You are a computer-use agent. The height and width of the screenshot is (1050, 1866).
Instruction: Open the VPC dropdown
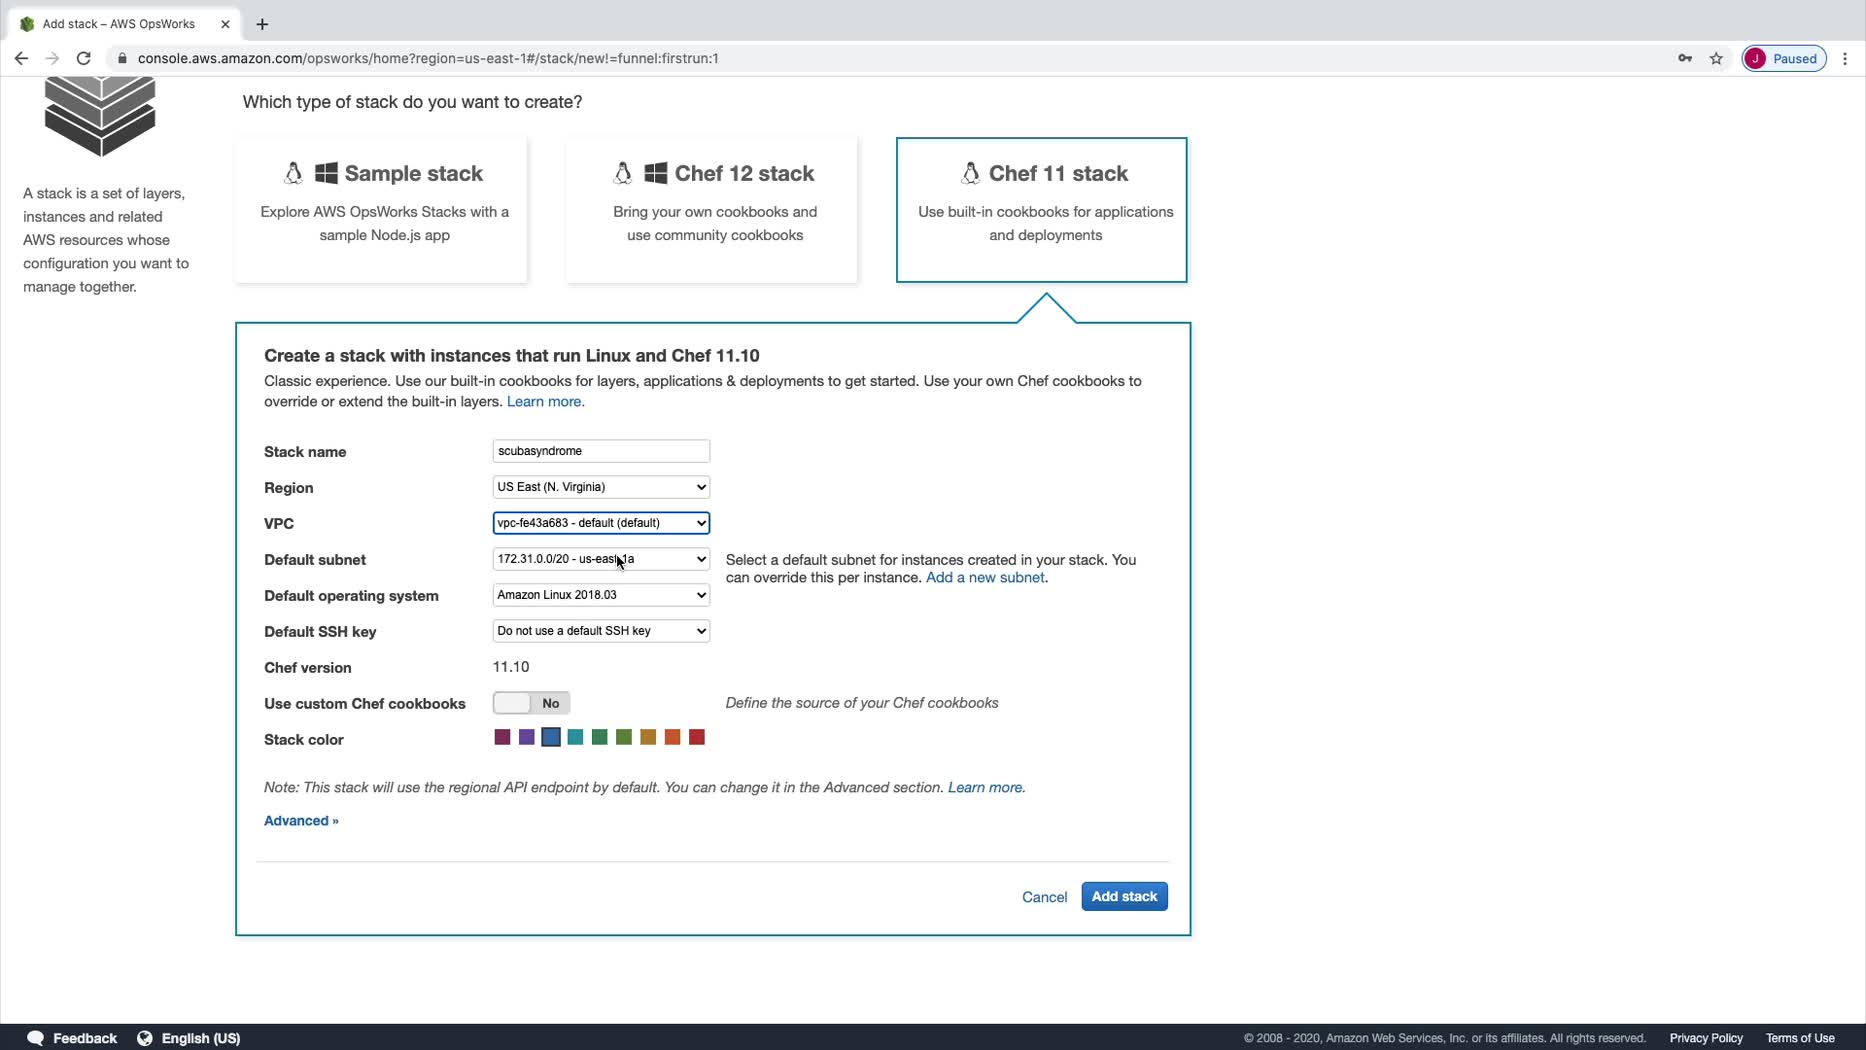601,523
